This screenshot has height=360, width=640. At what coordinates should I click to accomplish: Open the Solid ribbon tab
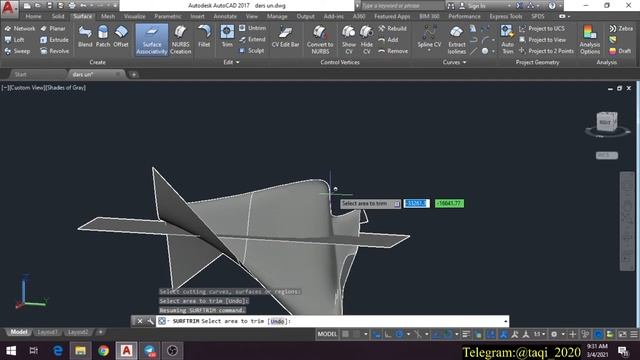click(x=58, y=16)
